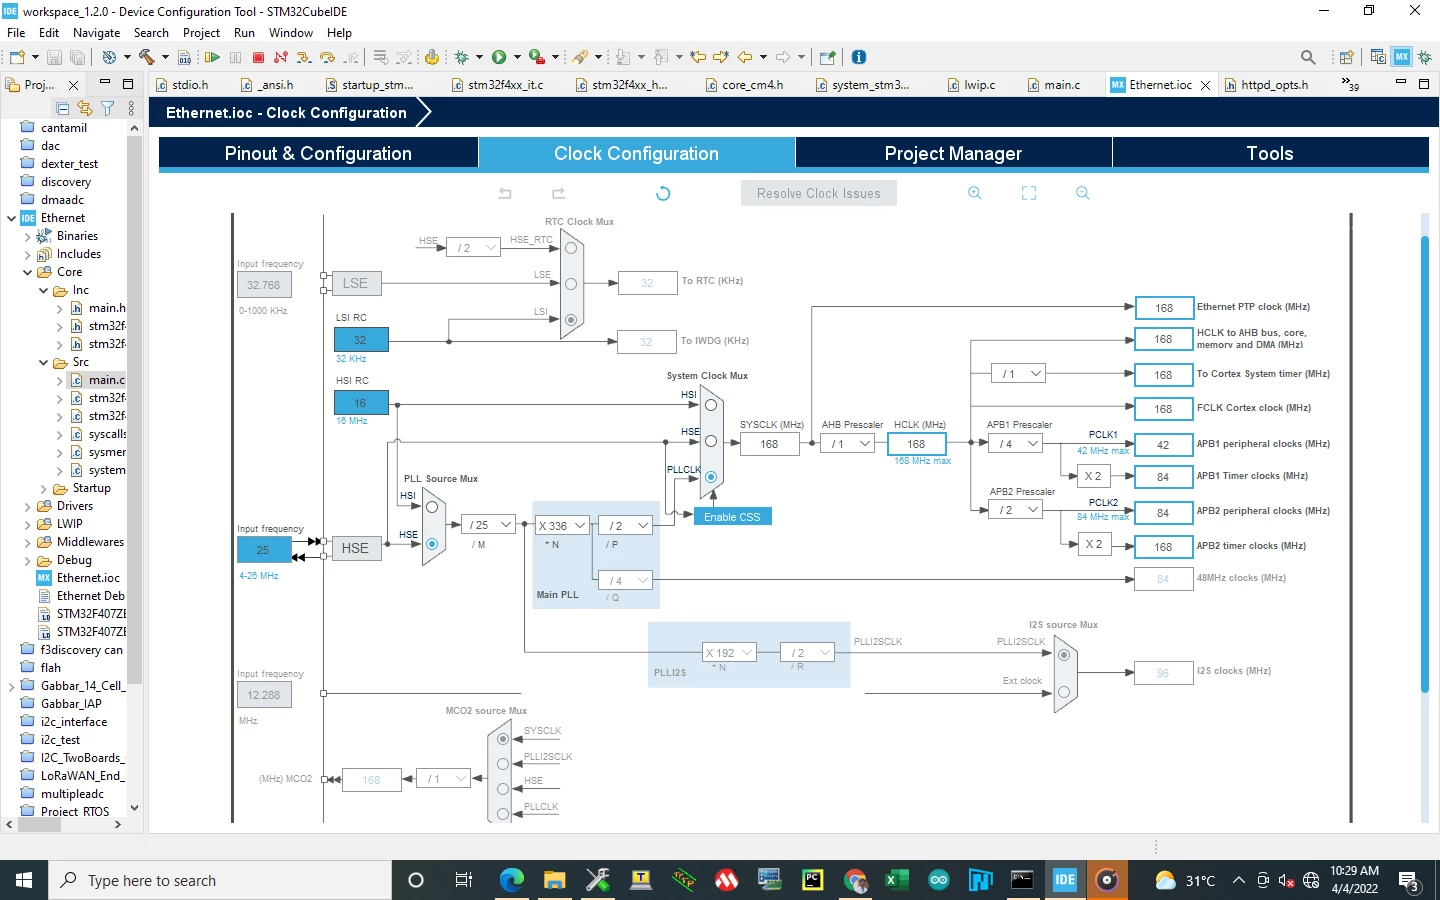
Task: Click the red Terminate stop icon
Action: (x=258, y=58)
